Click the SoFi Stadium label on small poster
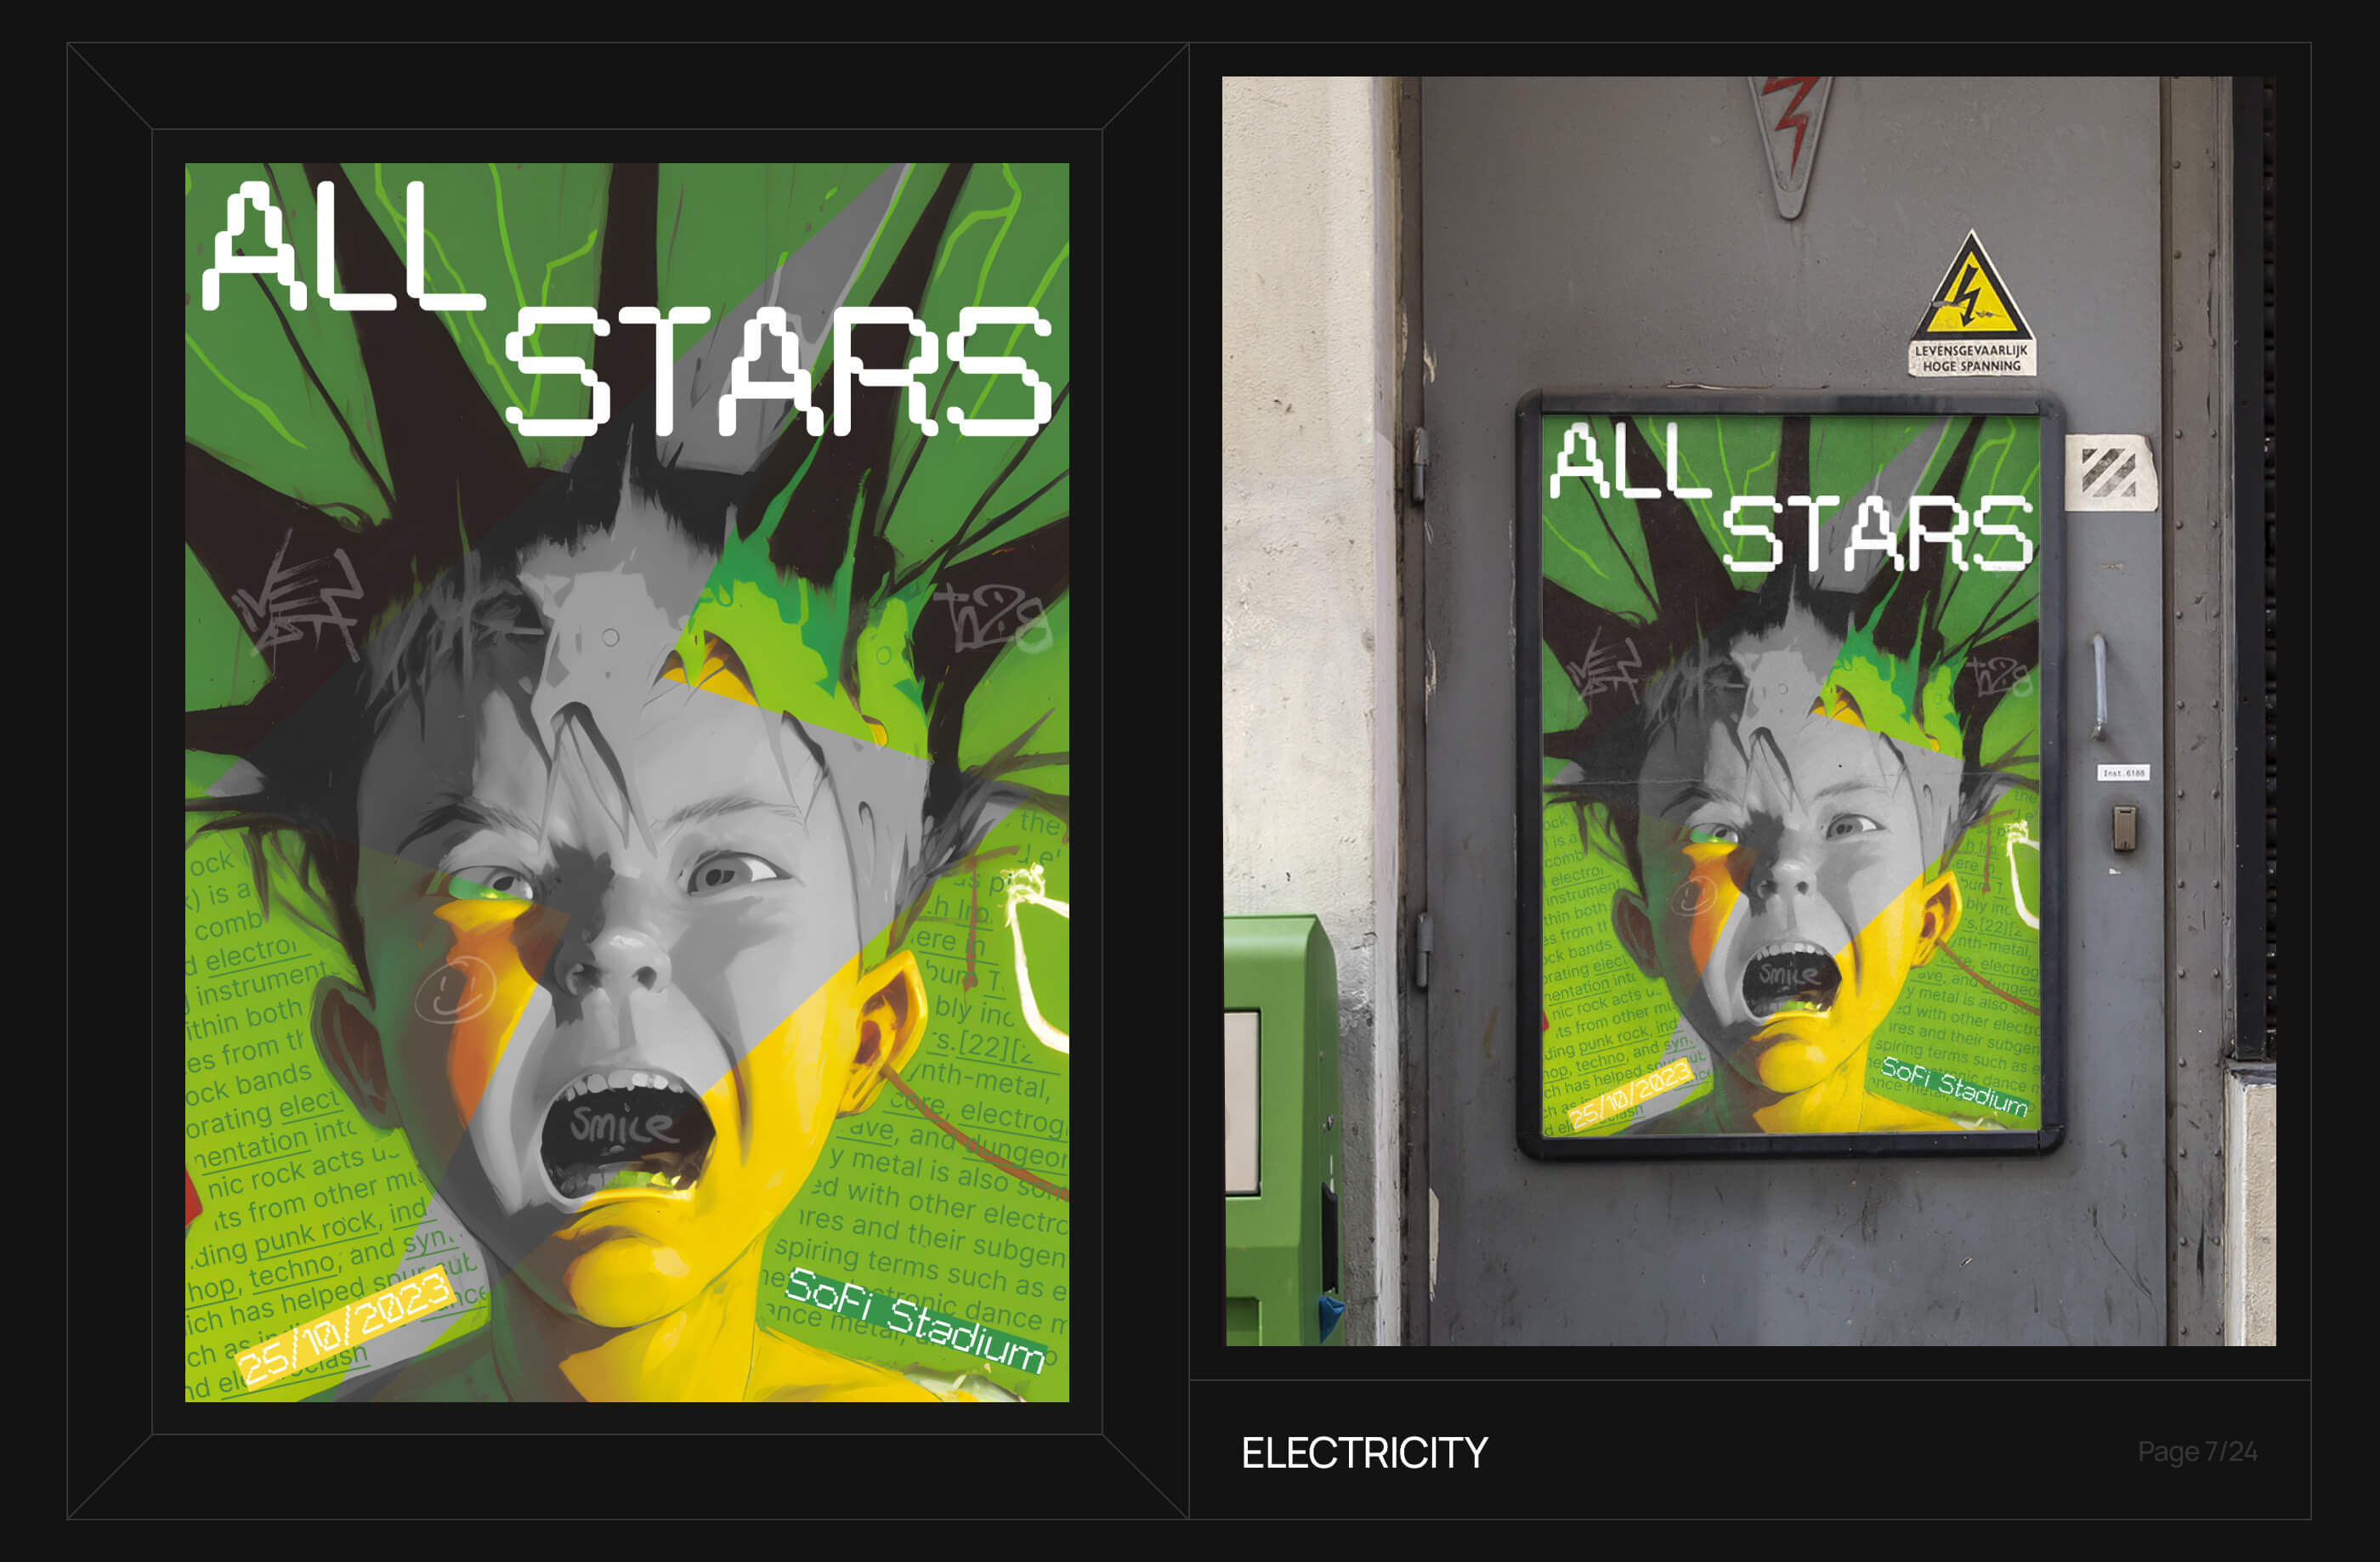Viewport: 2380px width, 1562px height. click(x=1954, y=1086)
